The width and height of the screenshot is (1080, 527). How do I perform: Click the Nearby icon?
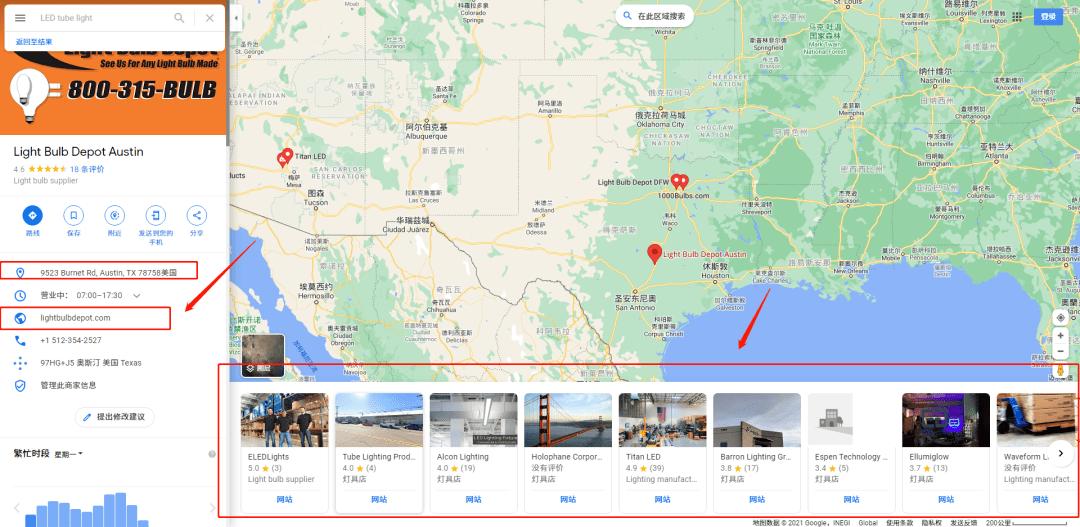pyautogui.click(x=114, y=216)
